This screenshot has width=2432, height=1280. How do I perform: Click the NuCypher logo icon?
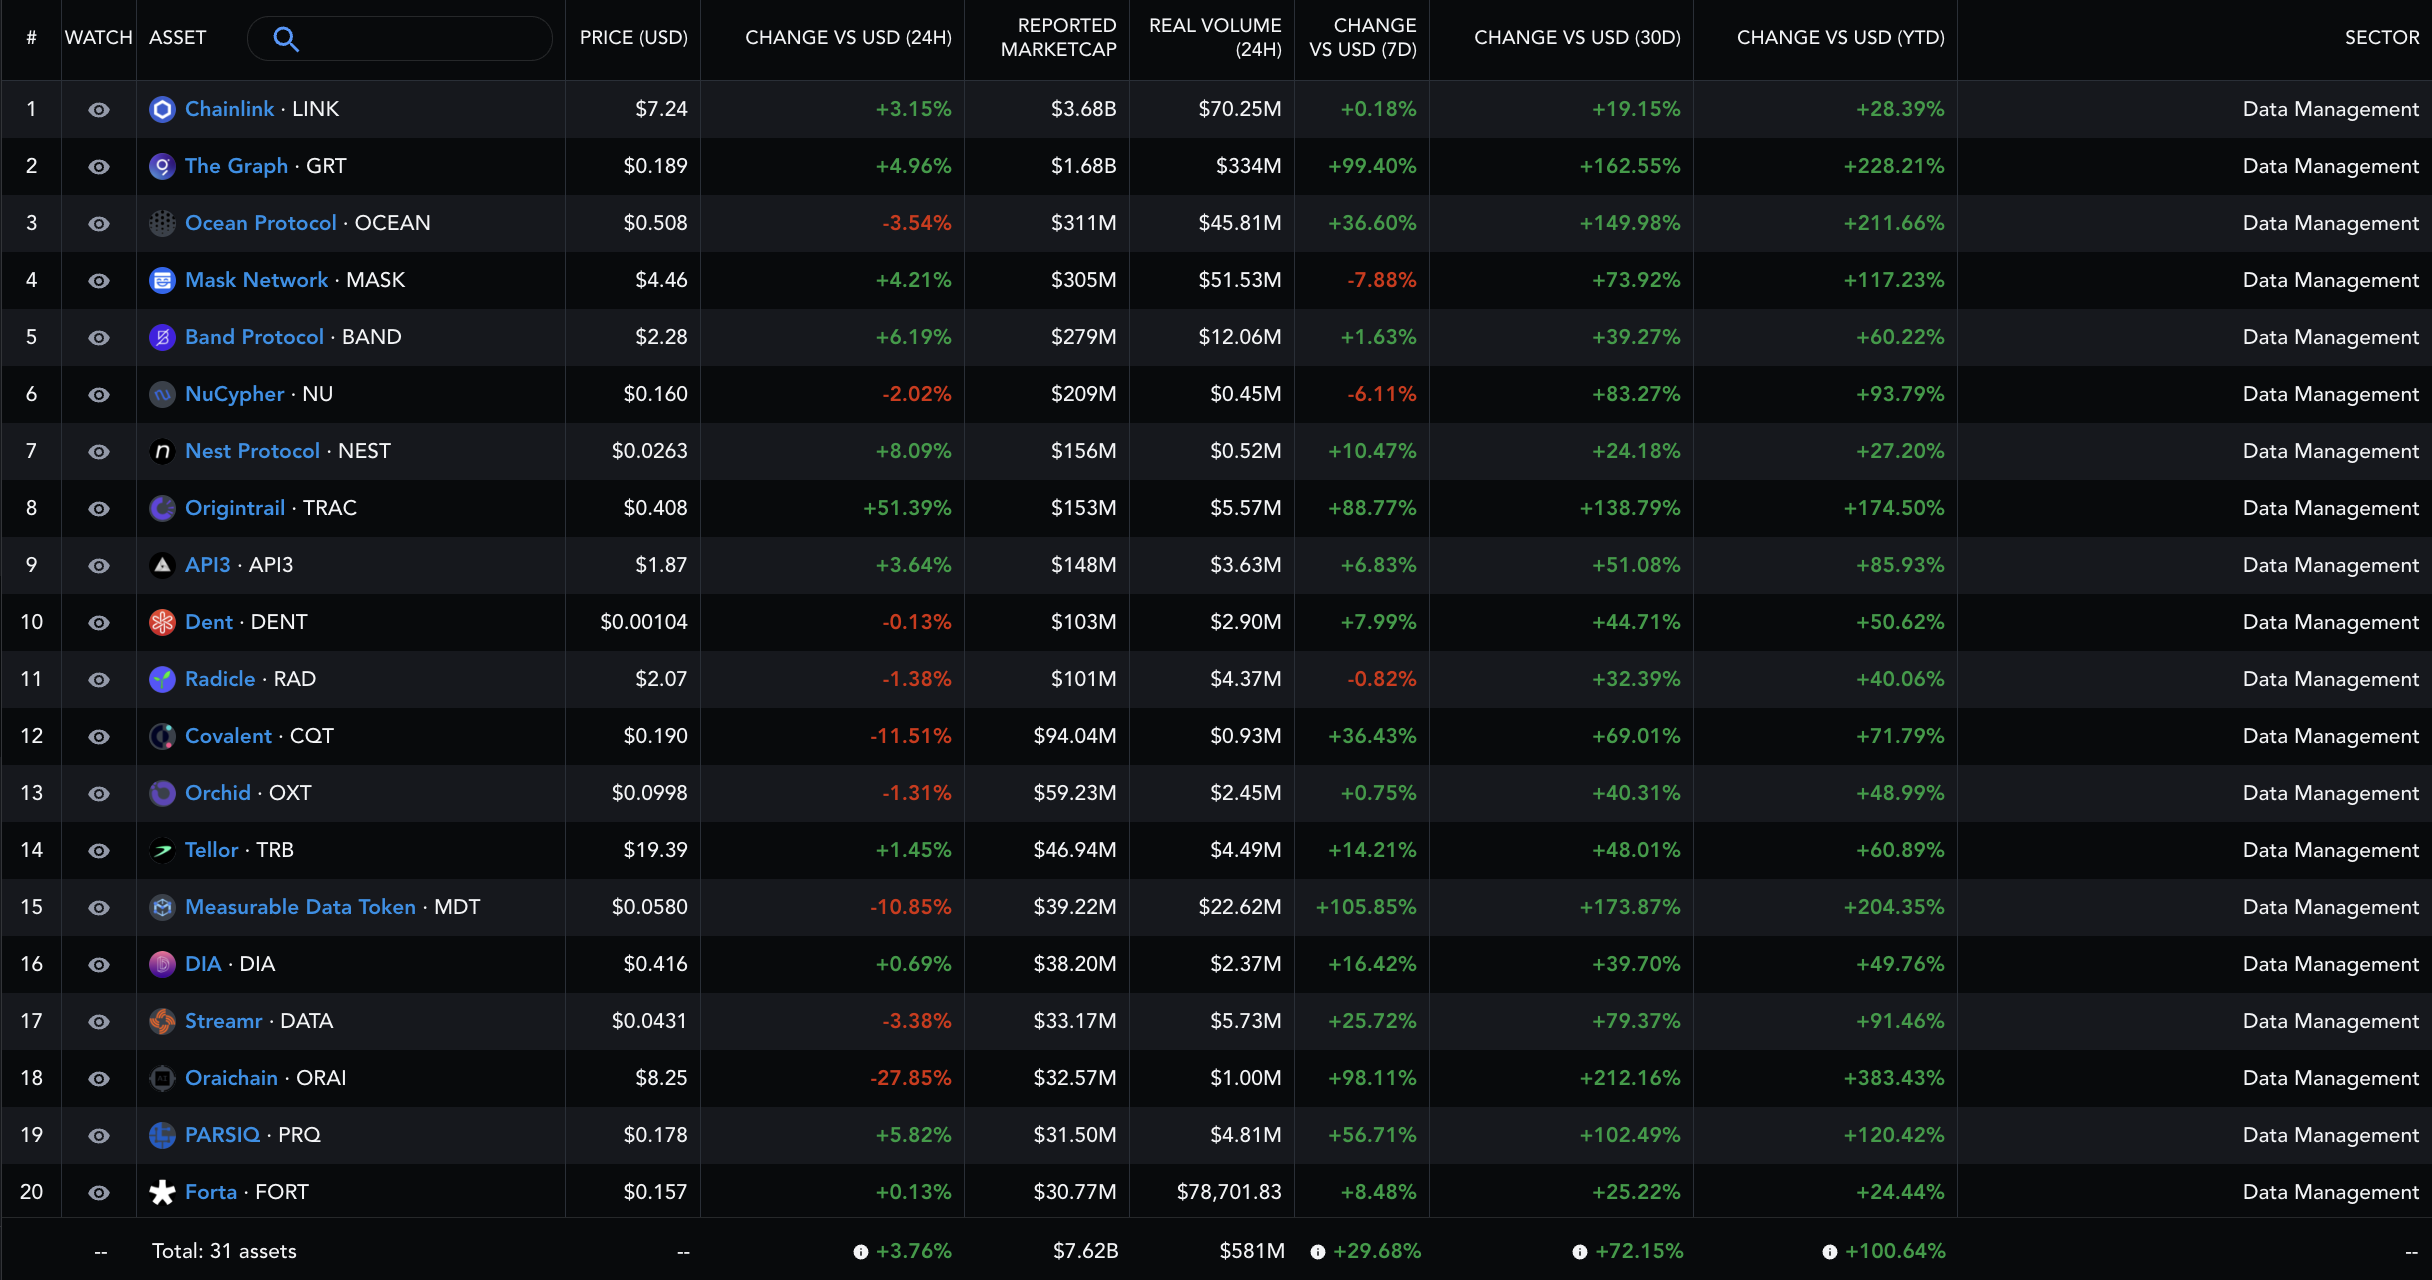tap(162, 394)
